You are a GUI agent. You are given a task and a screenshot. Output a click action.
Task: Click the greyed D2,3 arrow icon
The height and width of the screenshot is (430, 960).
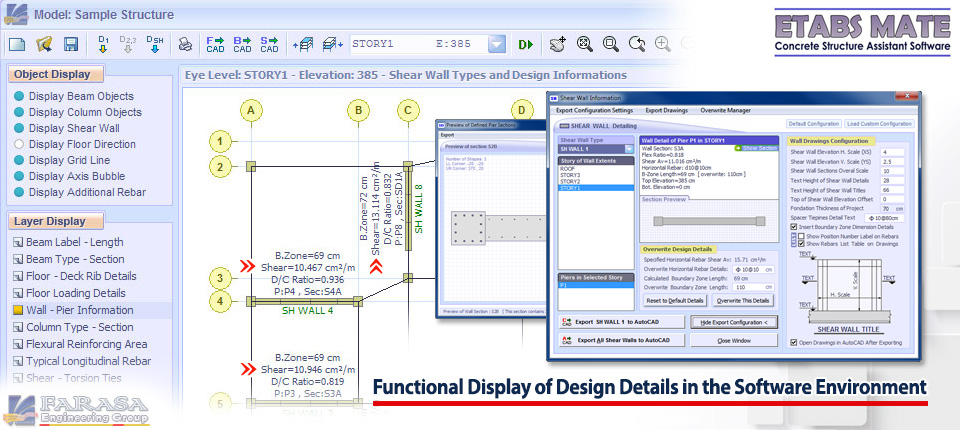pyautogui.click(x=128, y=44)
